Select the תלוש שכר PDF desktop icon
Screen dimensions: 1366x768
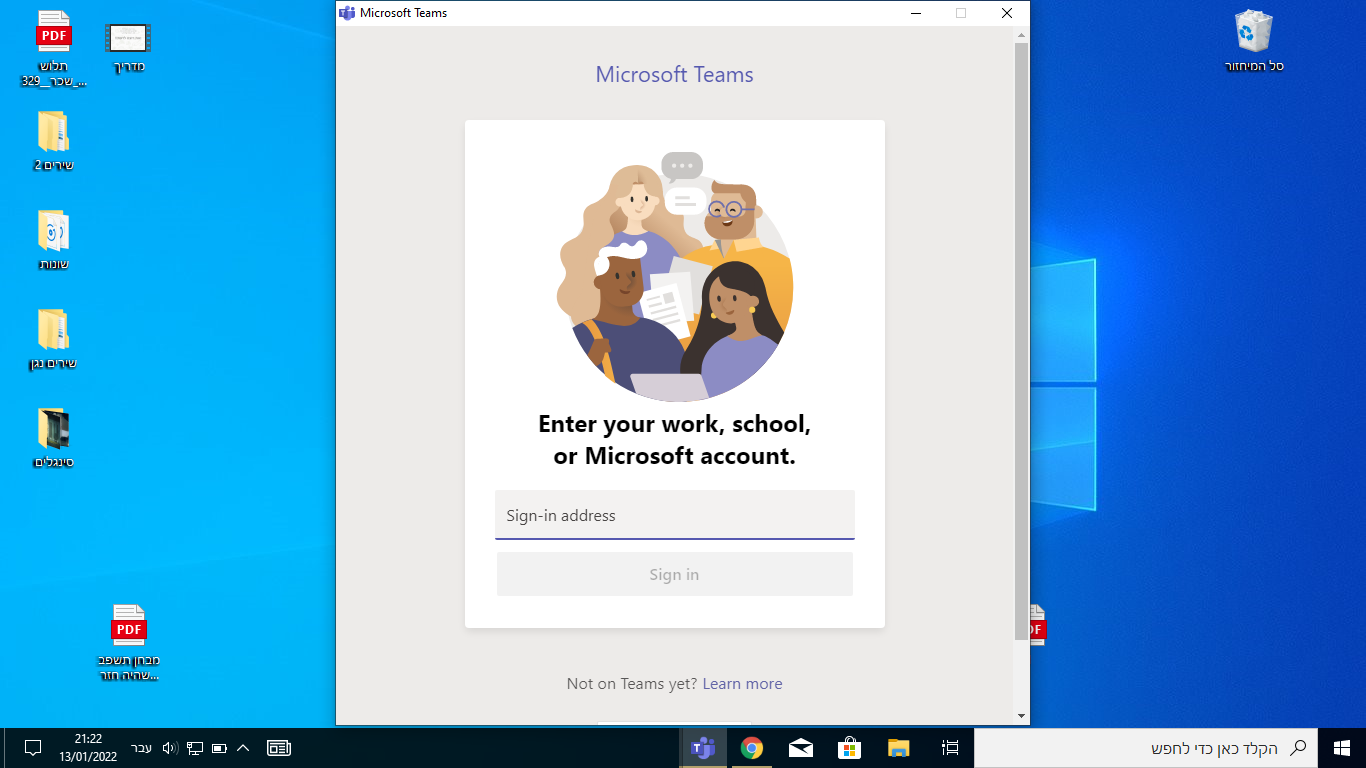(54, 49)
